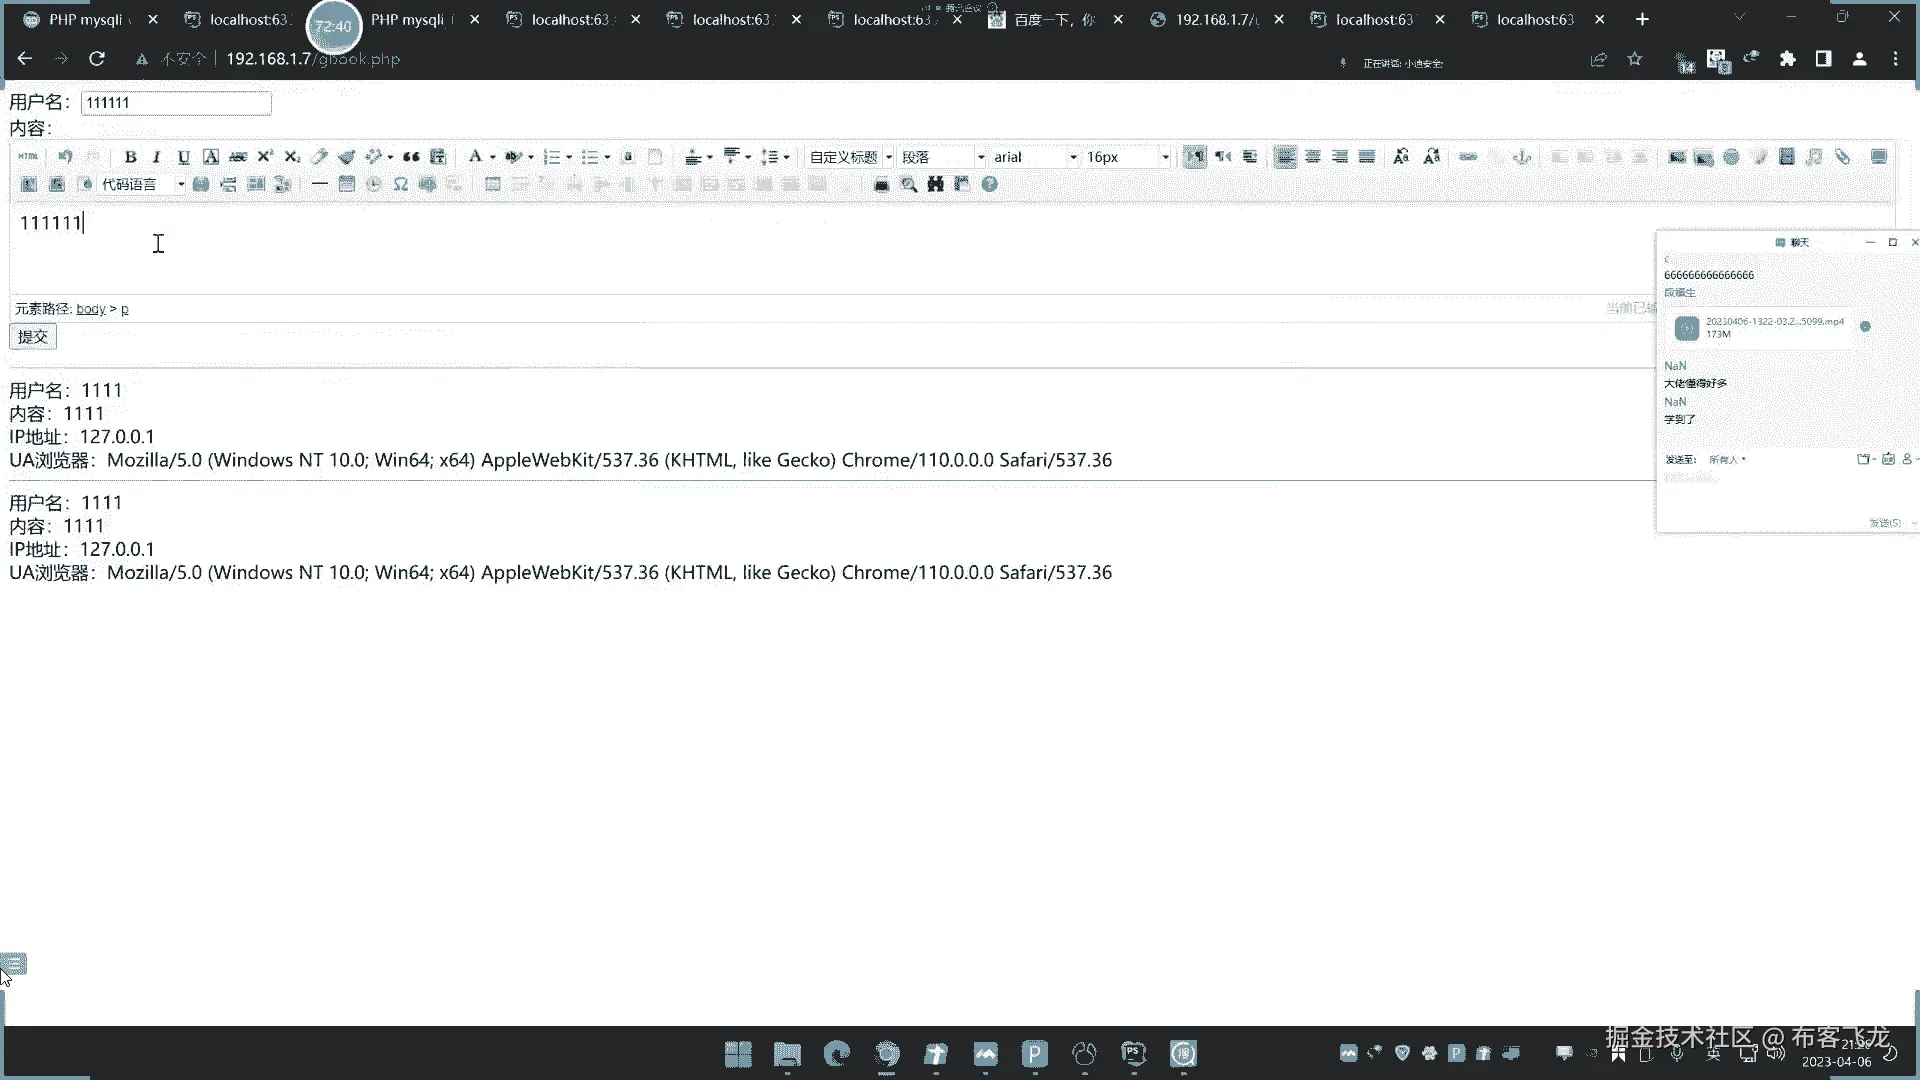This screenshot has height=1080, width=1920.
Task: Open the editor help question mark icon
Action: (x=989, y=184)
